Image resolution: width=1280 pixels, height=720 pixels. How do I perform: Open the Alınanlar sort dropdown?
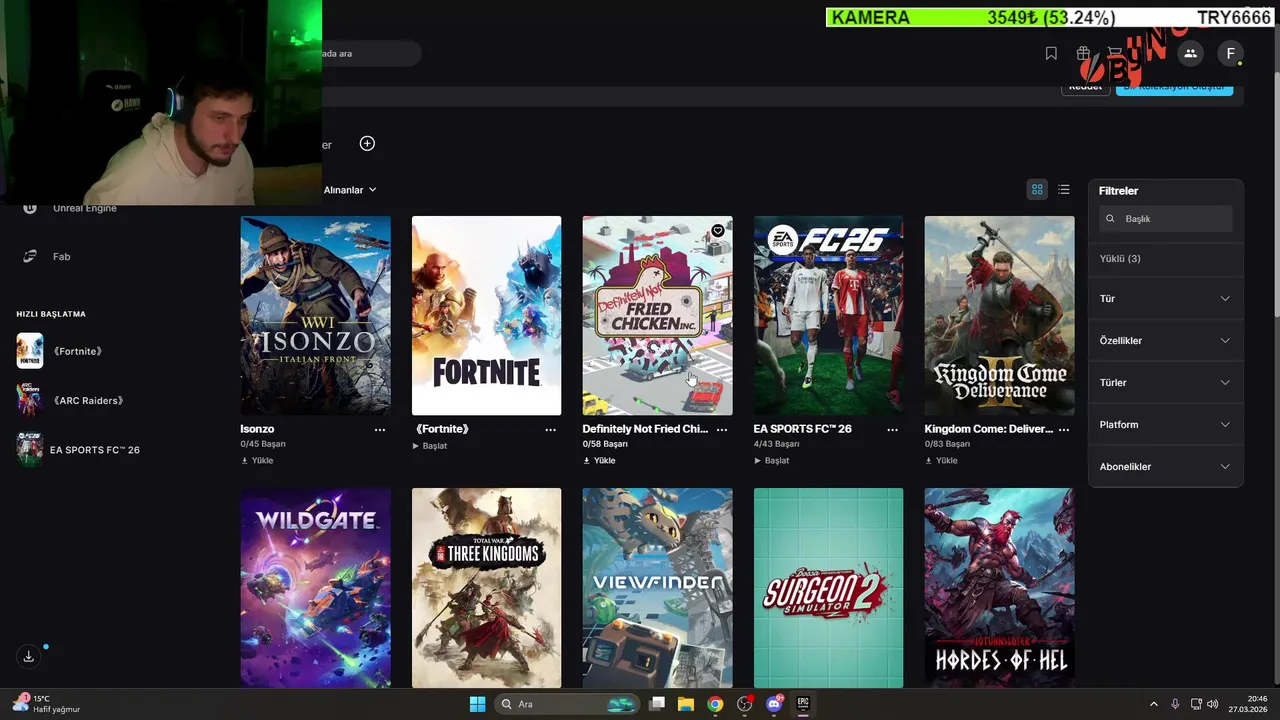pos(350,190)
